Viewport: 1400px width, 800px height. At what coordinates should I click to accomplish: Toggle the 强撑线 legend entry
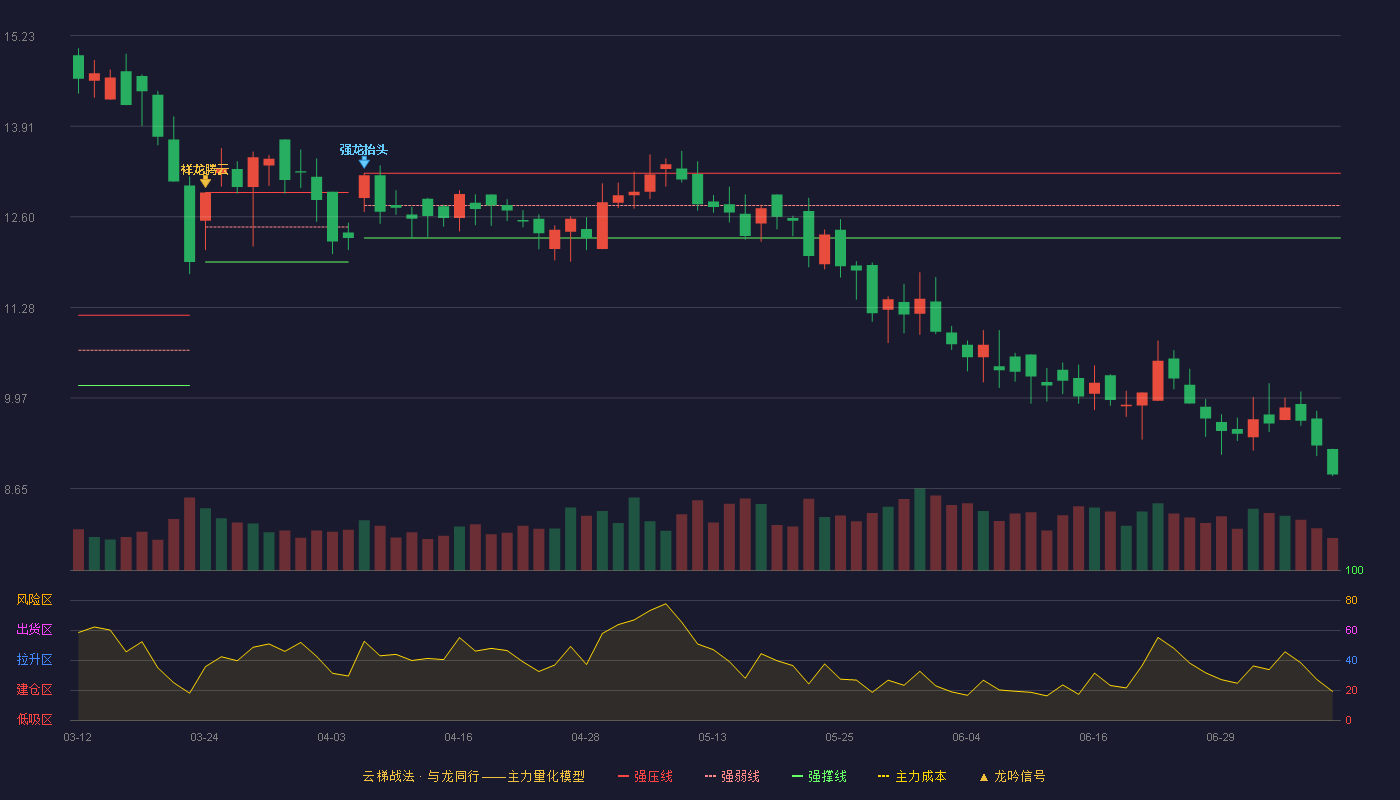pyautogui.click(x=819, y=776)
